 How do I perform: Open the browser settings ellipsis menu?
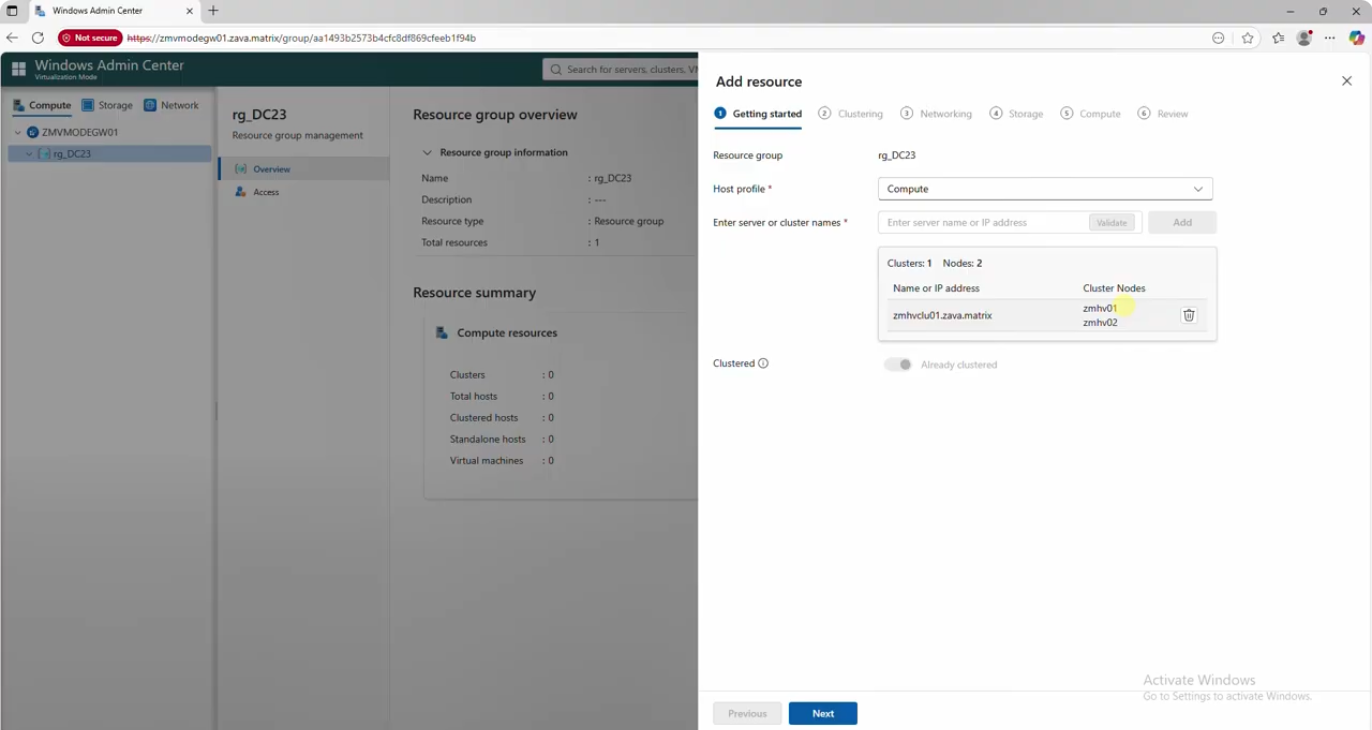coord(1329,37)
